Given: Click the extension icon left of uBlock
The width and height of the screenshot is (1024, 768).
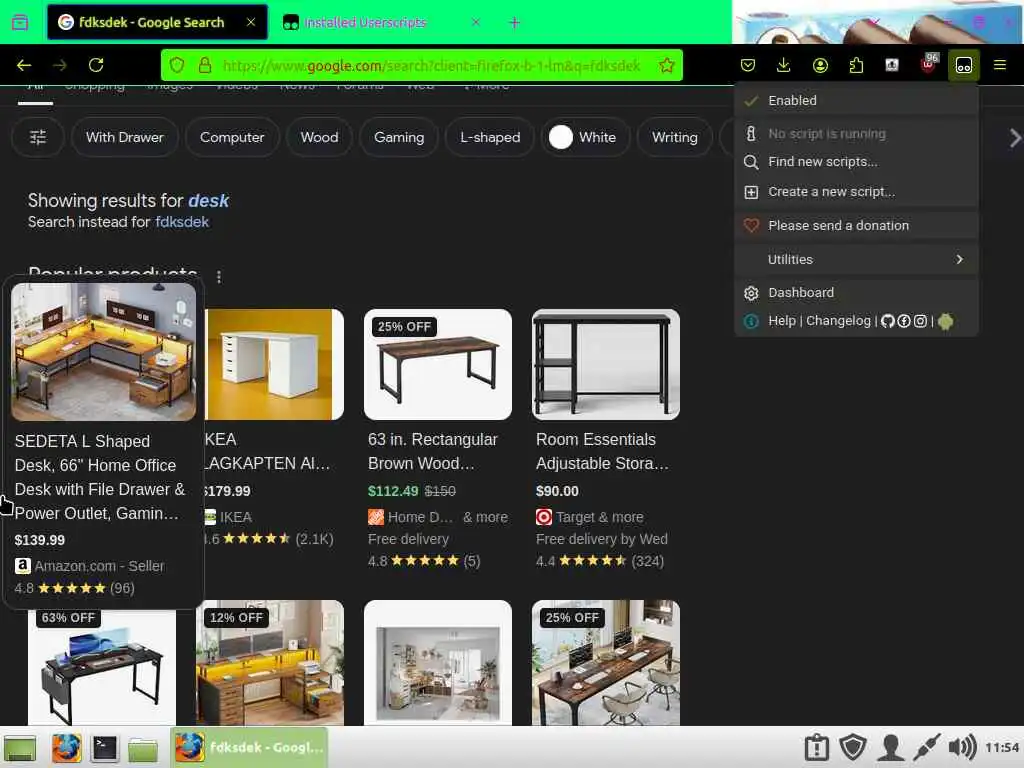Looking at the screenshot, I should click(891, 65).
